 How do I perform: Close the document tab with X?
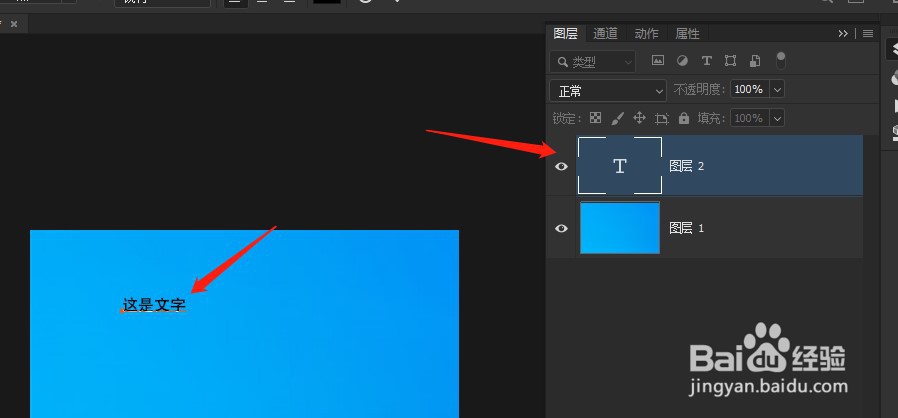pyautogui.click(x=14, y=24)
